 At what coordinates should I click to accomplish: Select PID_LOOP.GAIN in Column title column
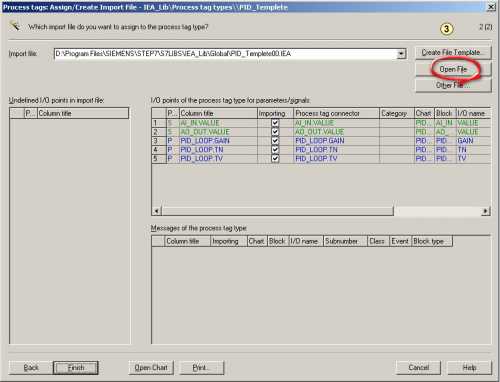[x=218, y=141]
